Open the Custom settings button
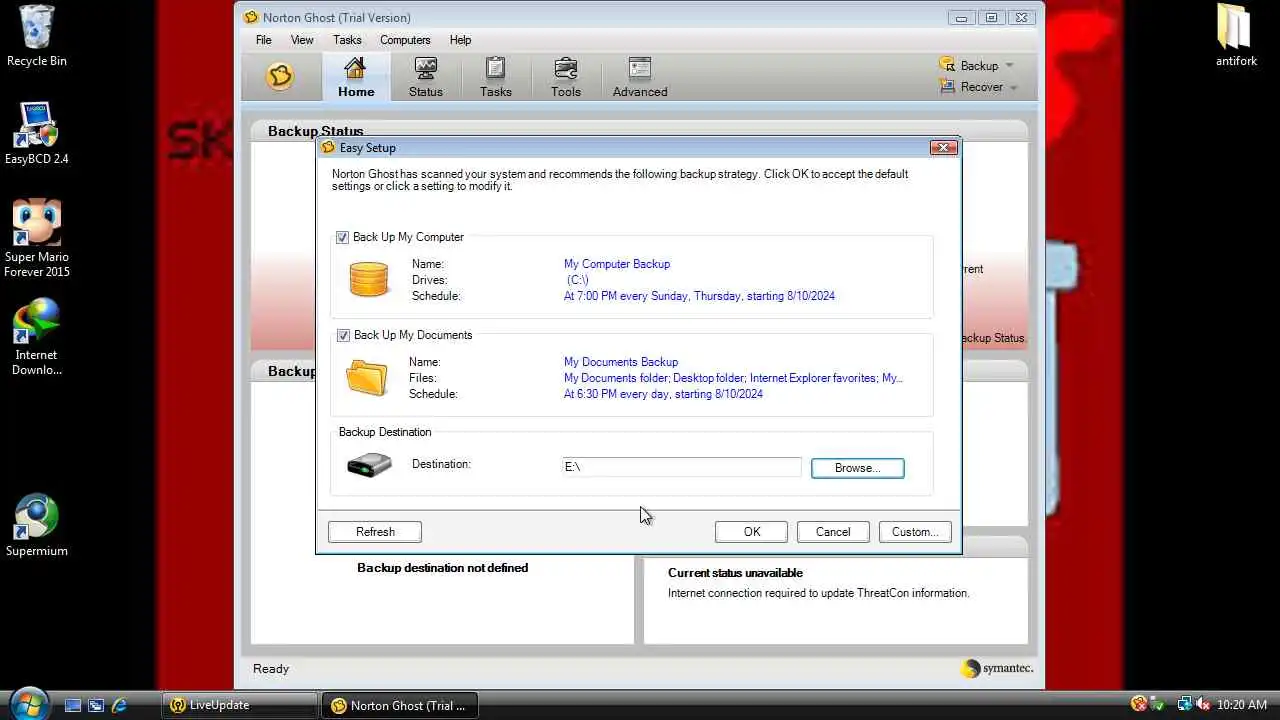This screenshot has width=1280, height=720. tap(915, 532)
